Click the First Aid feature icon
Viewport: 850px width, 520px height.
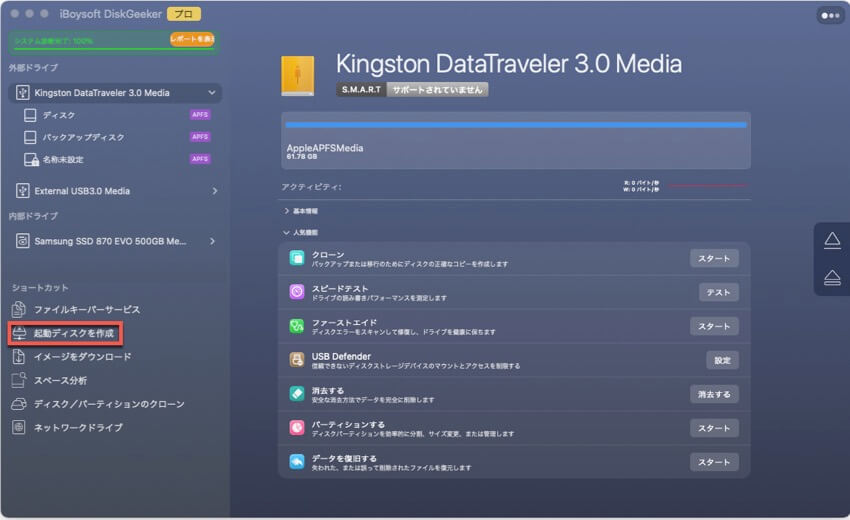pyautogui.click(x=297, y=326)
